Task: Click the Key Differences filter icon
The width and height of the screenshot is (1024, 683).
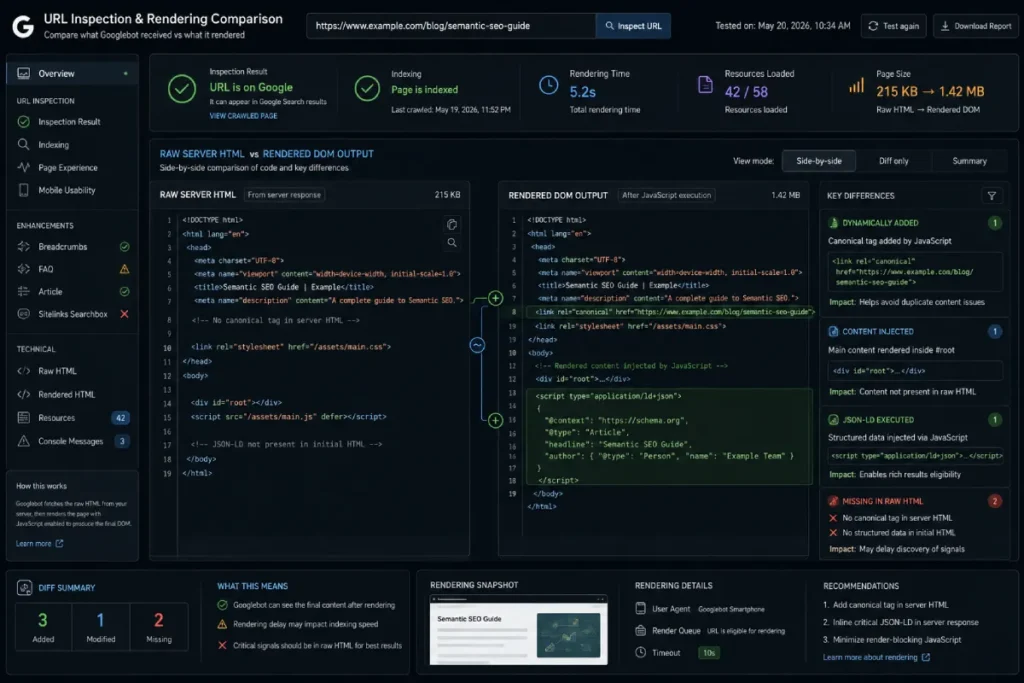Action: click(991, 195)
